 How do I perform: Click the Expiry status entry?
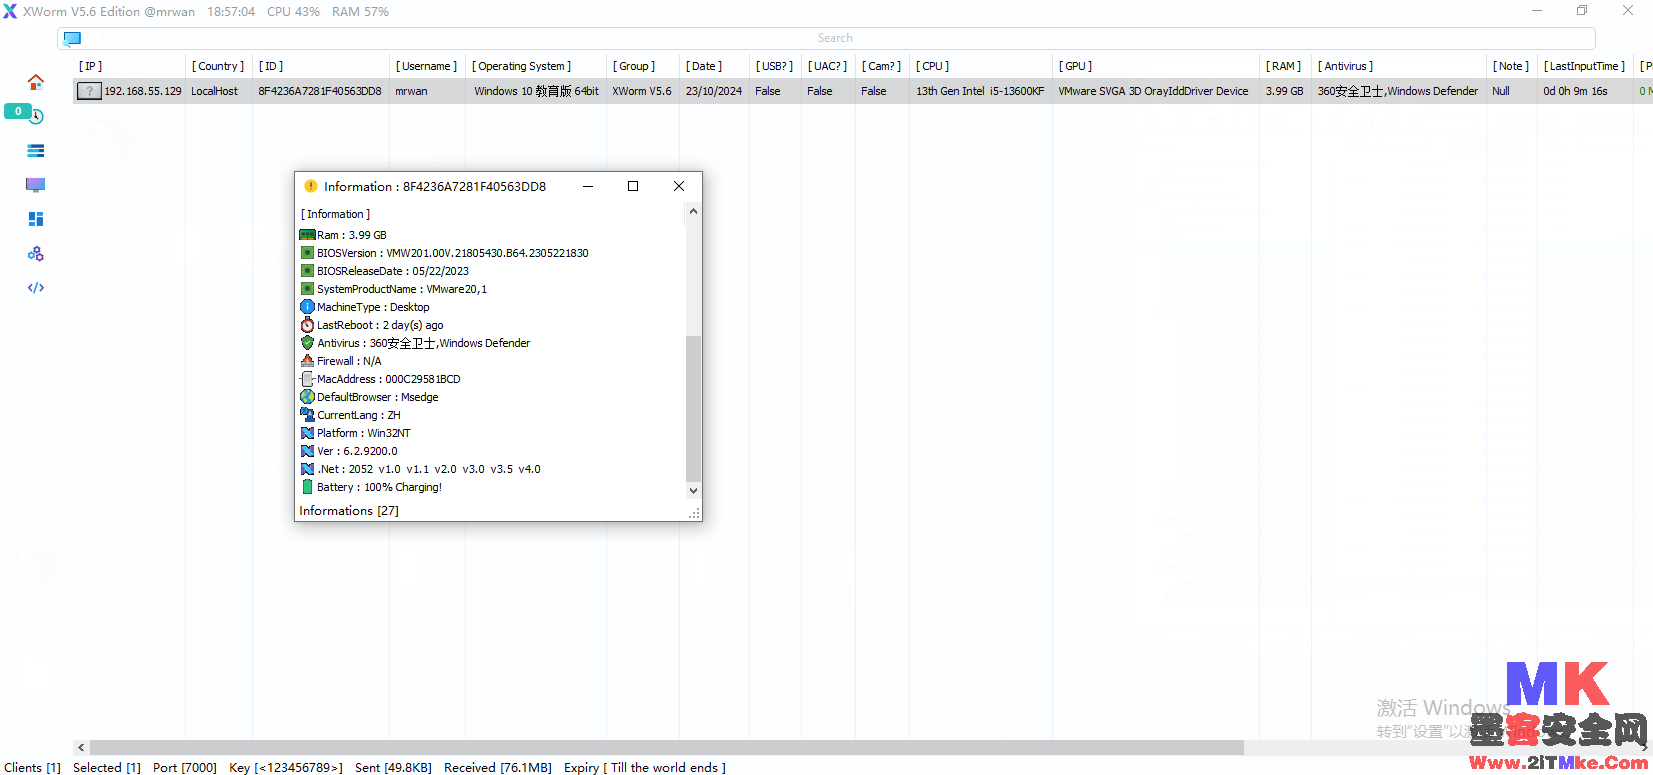(645, 768)
